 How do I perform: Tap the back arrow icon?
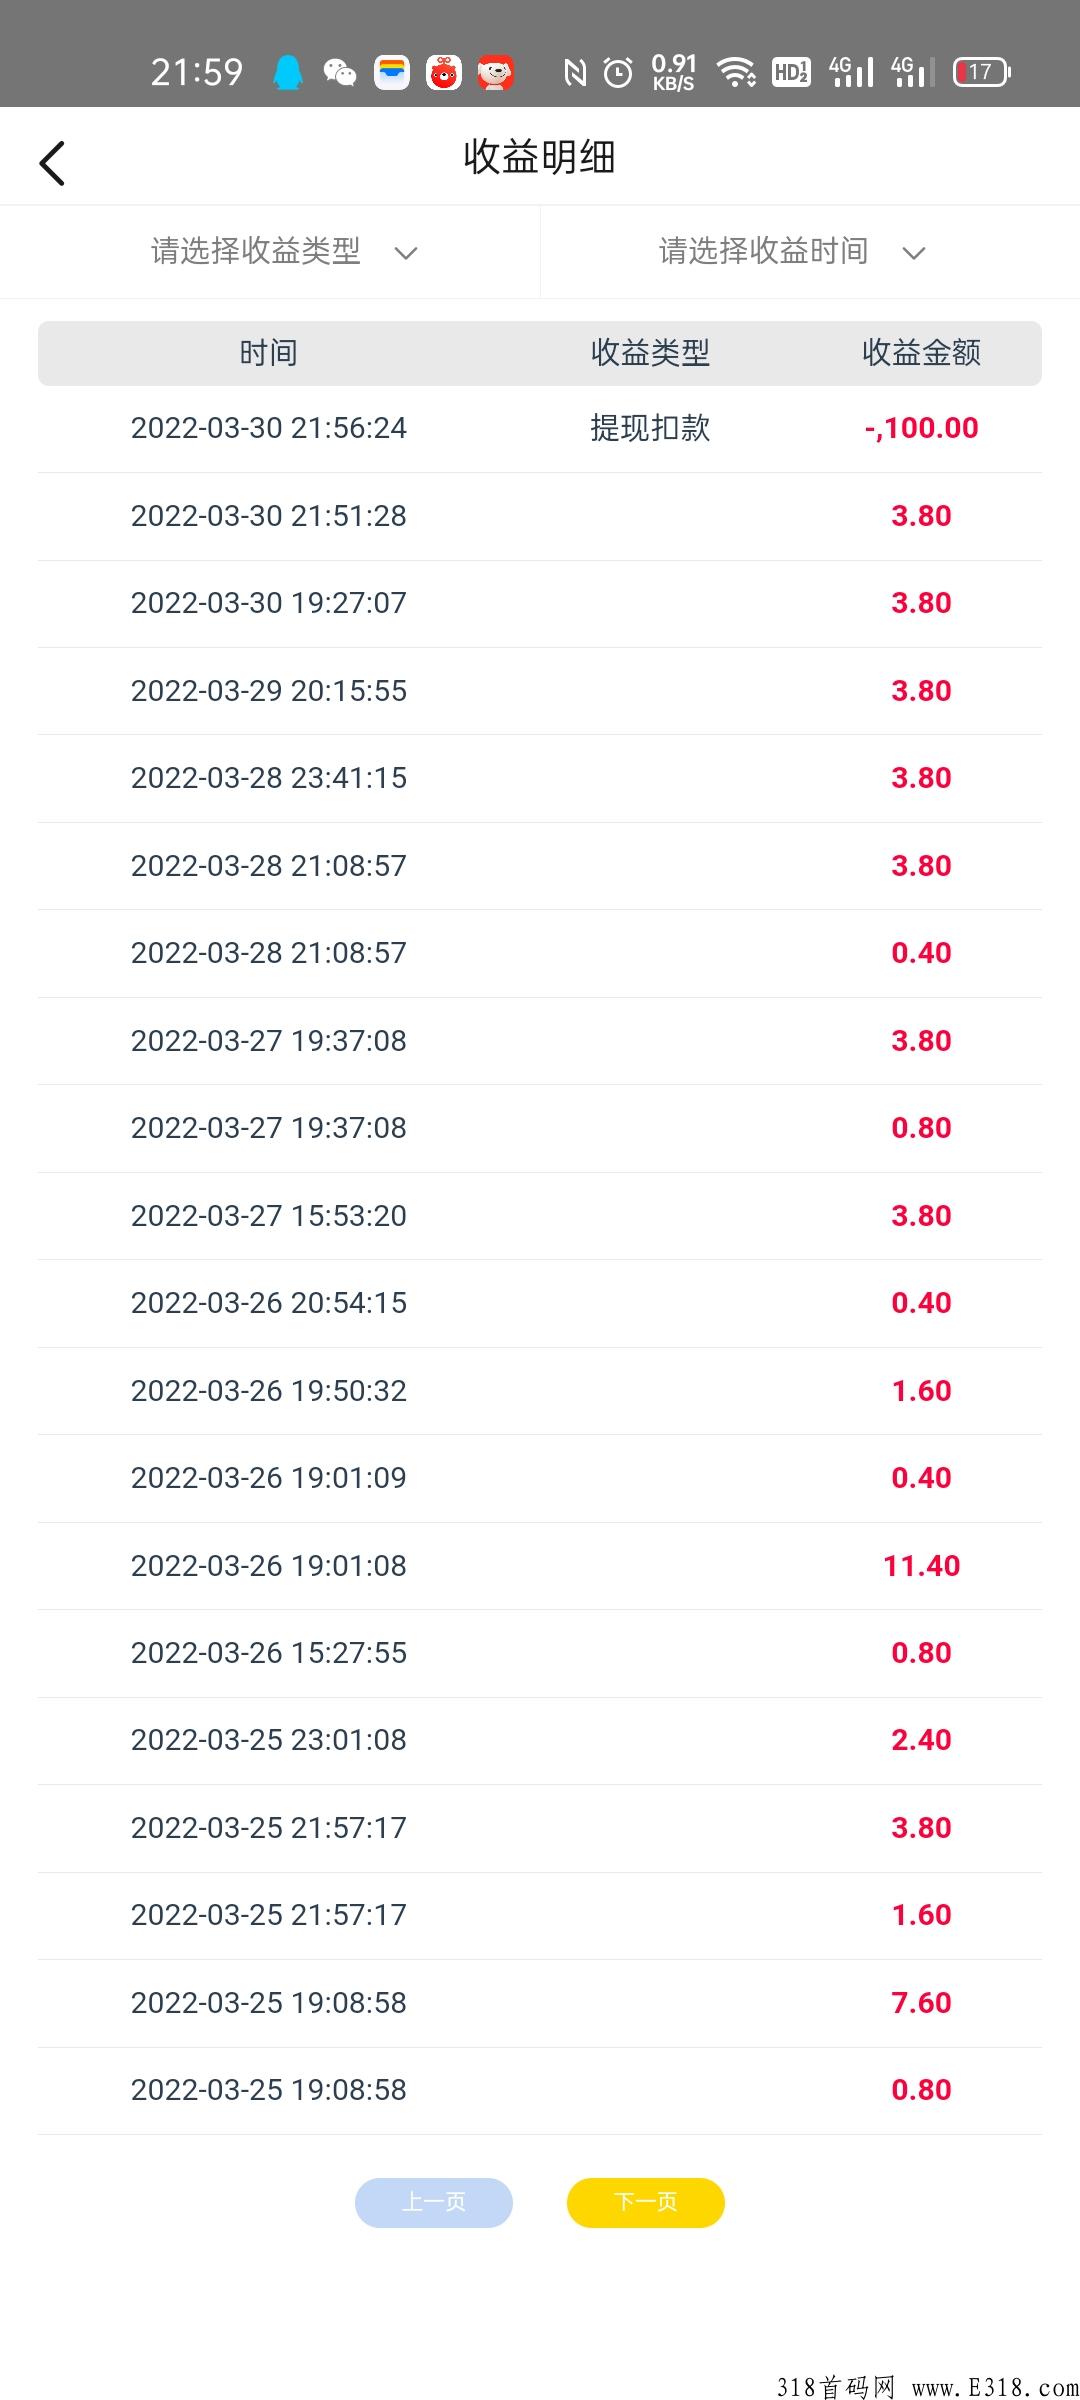(x=52, y=163)
